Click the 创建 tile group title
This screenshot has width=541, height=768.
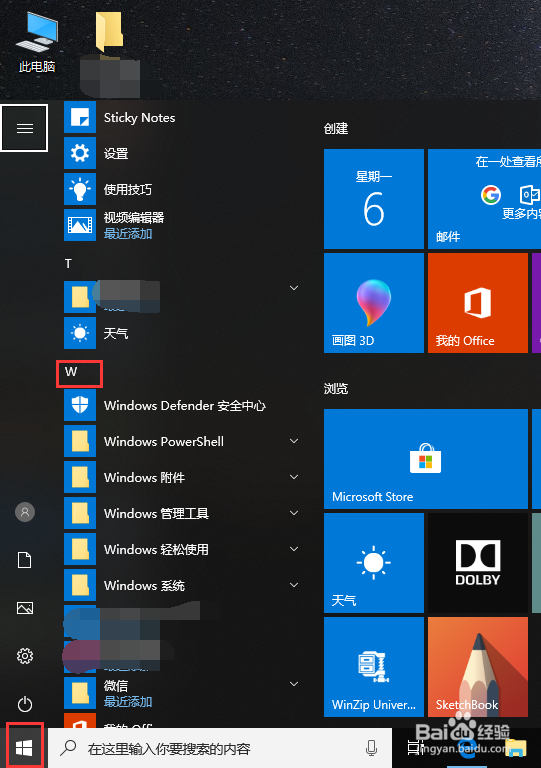(336, 129)
